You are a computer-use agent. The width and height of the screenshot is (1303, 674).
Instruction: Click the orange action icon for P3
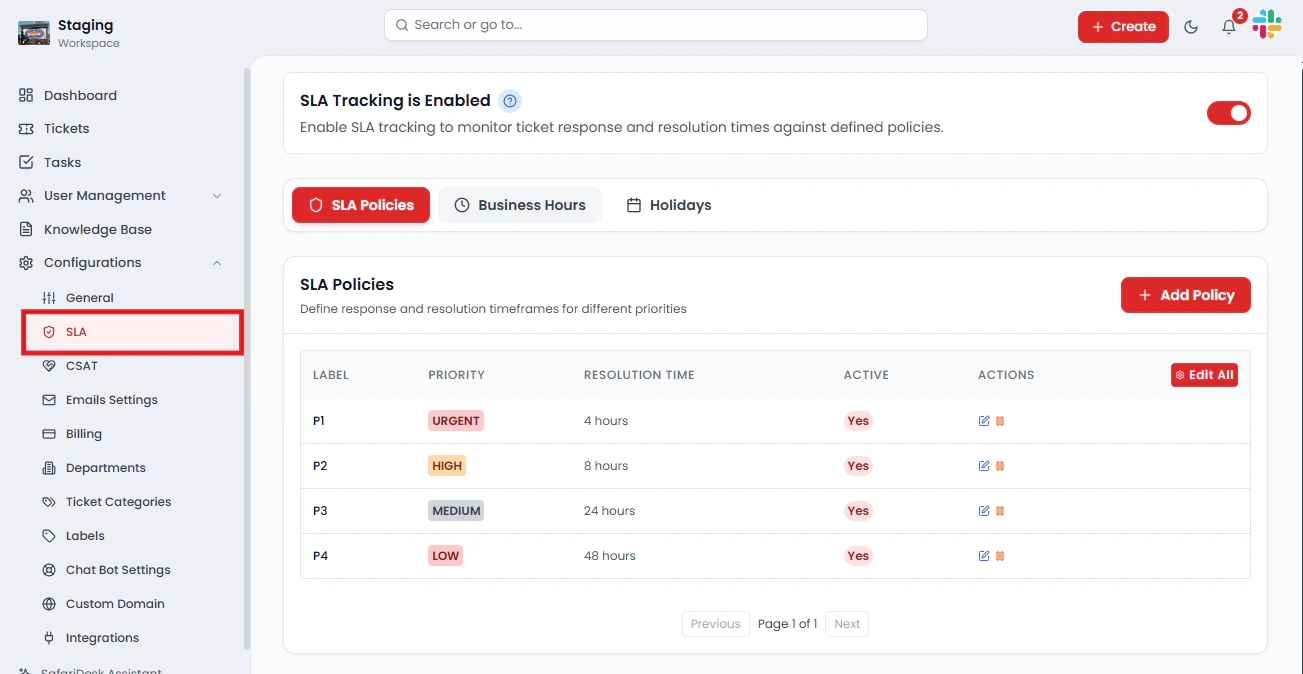coord(1000,511)
